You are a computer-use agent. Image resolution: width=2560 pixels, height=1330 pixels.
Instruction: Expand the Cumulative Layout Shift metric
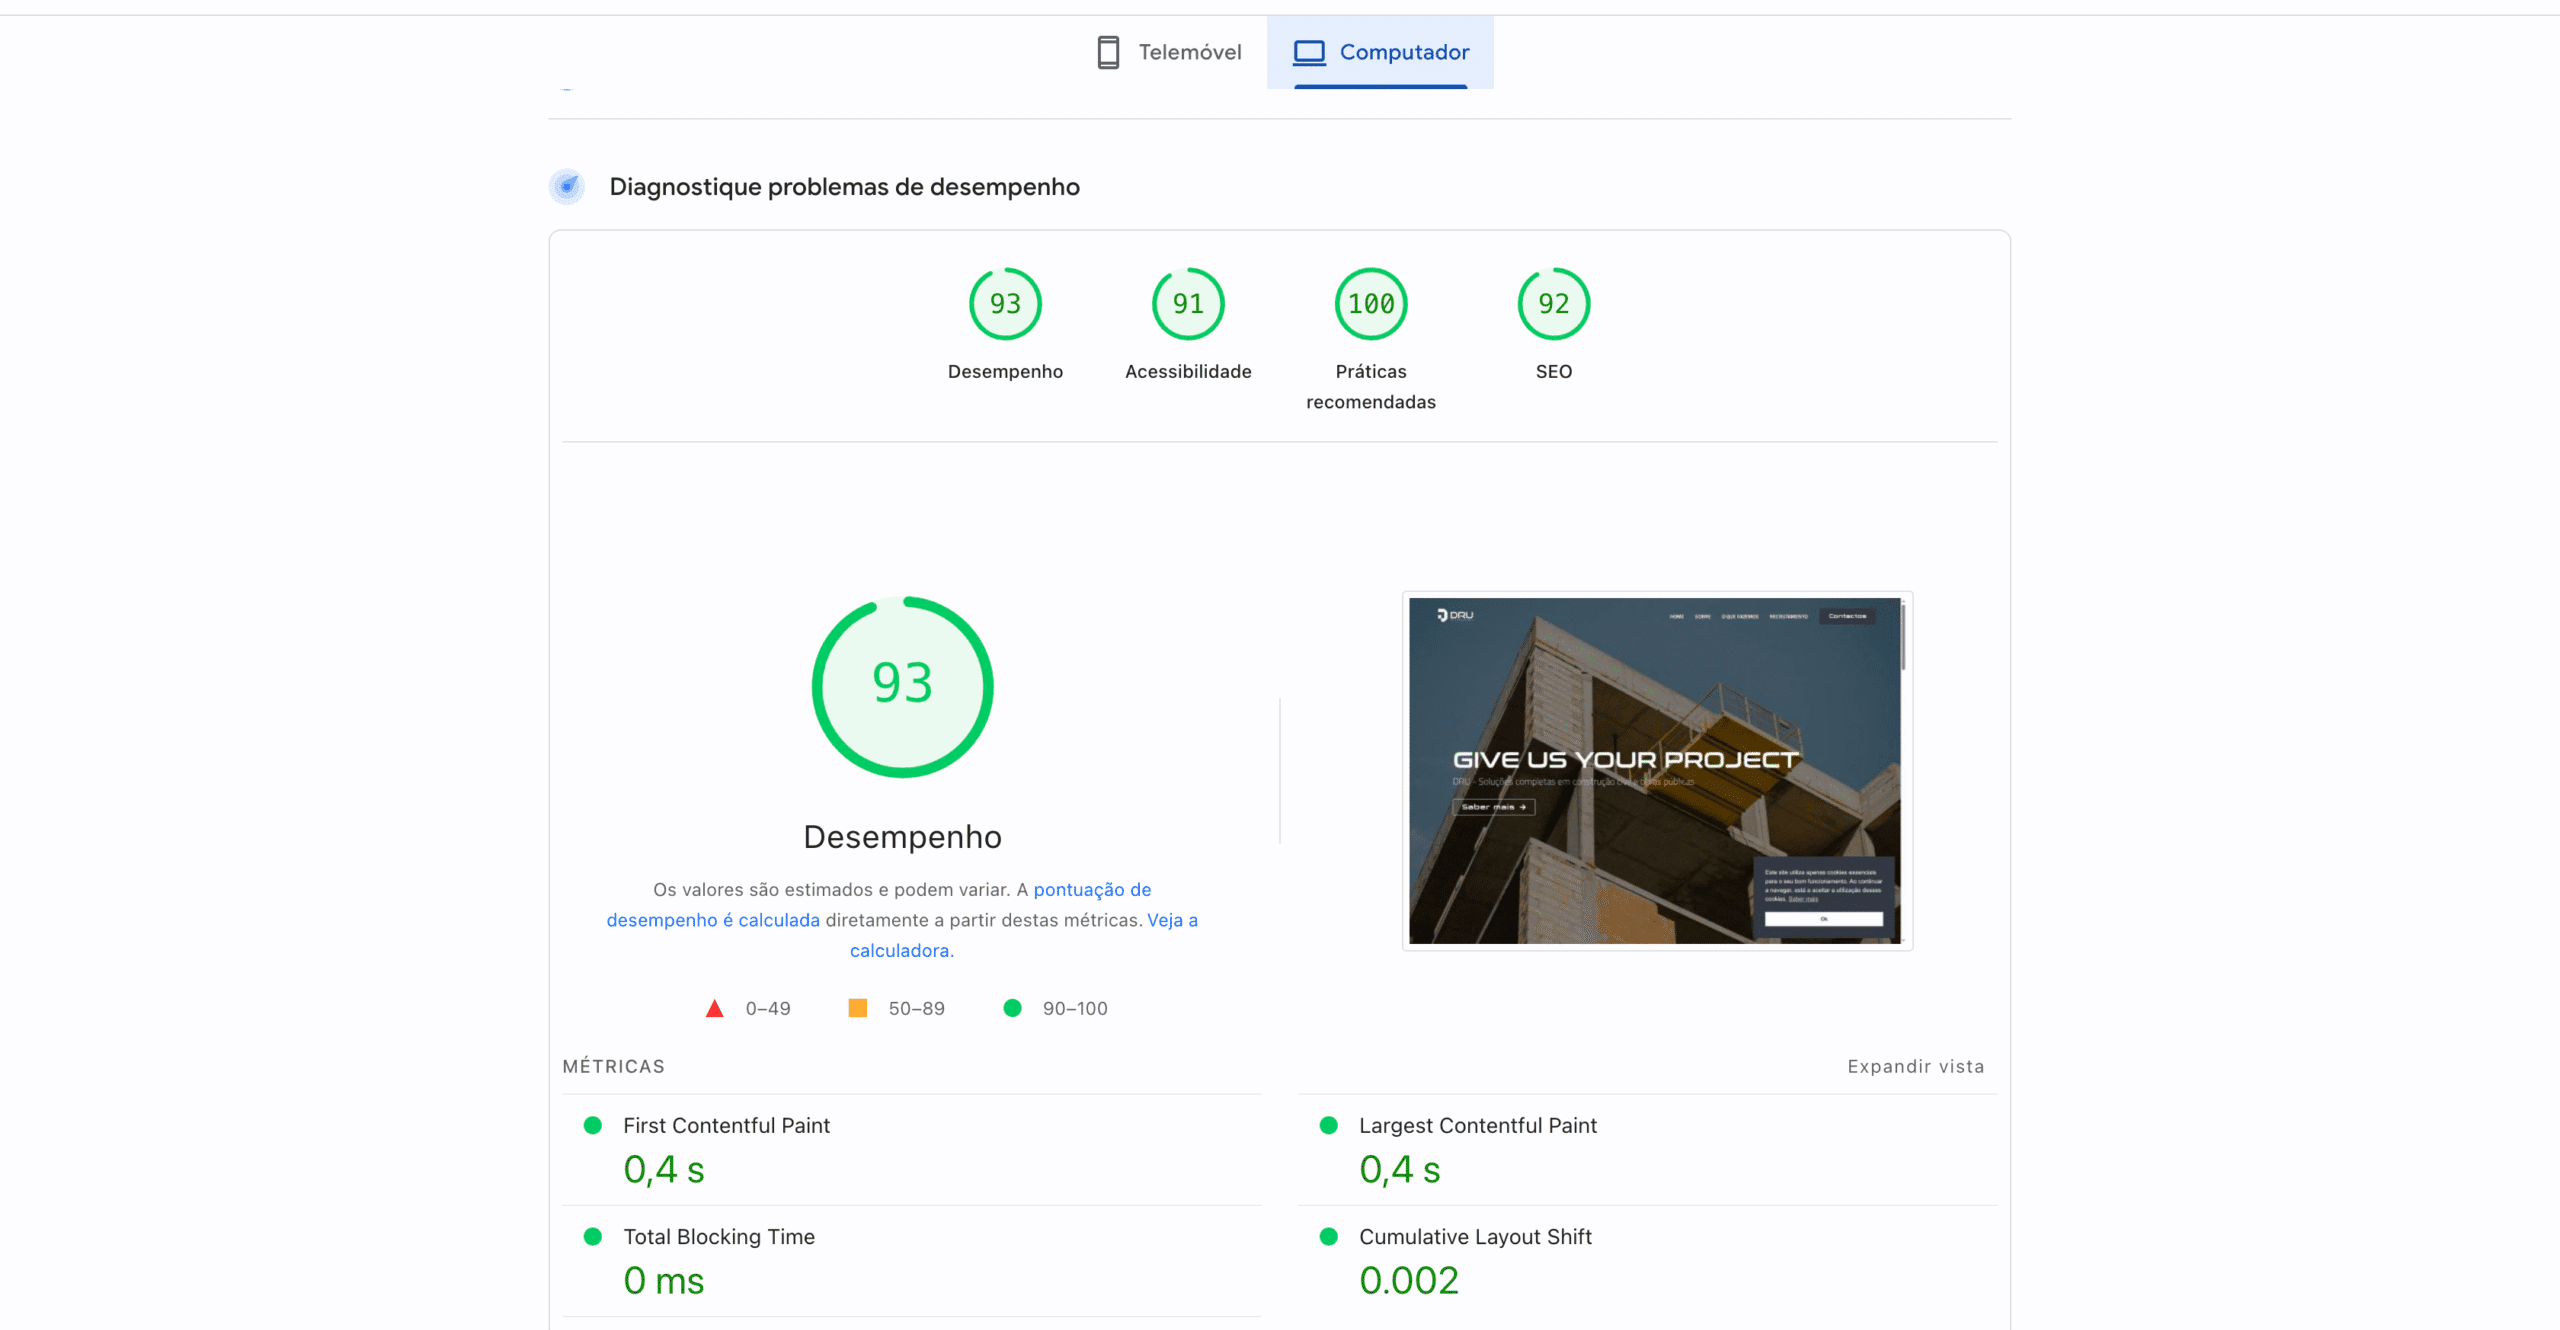pos(1474,1236)
